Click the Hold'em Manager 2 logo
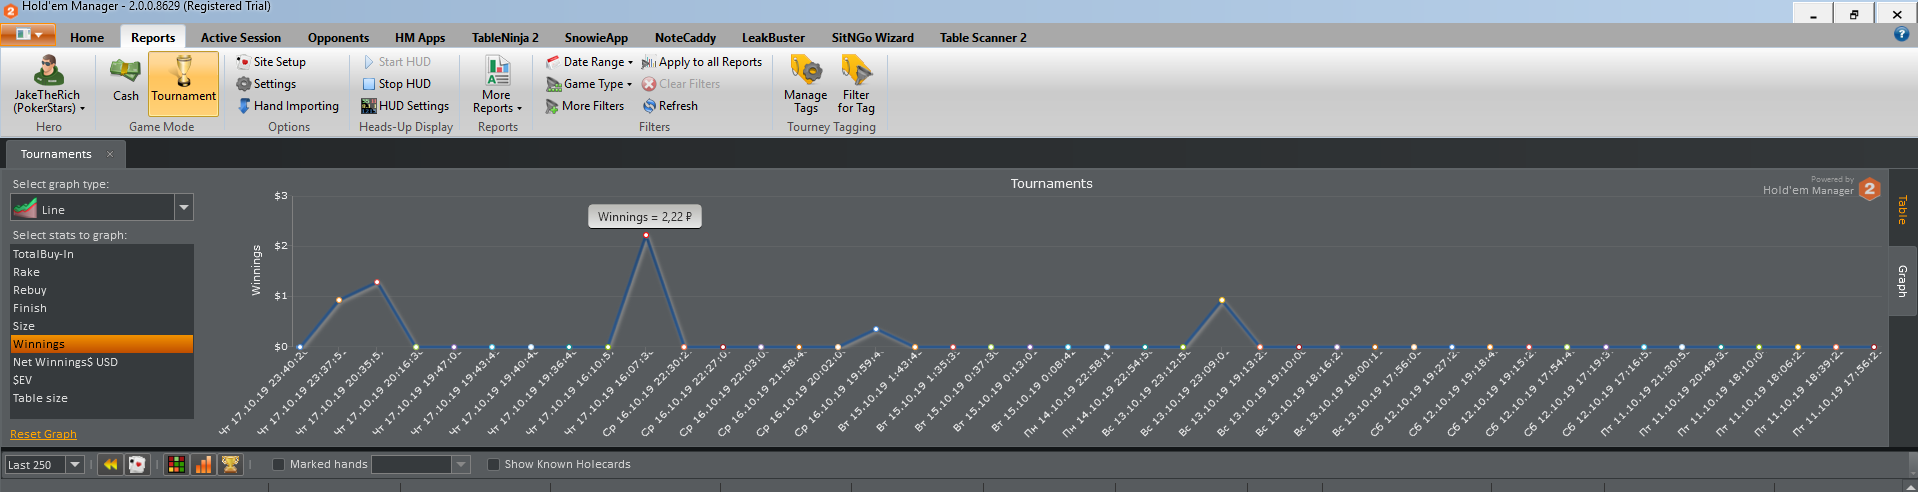 click(1869, 188)
